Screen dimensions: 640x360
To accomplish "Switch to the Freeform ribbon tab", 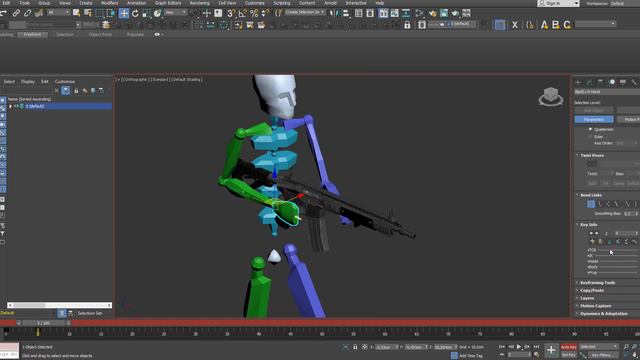I will coord(32,35).
